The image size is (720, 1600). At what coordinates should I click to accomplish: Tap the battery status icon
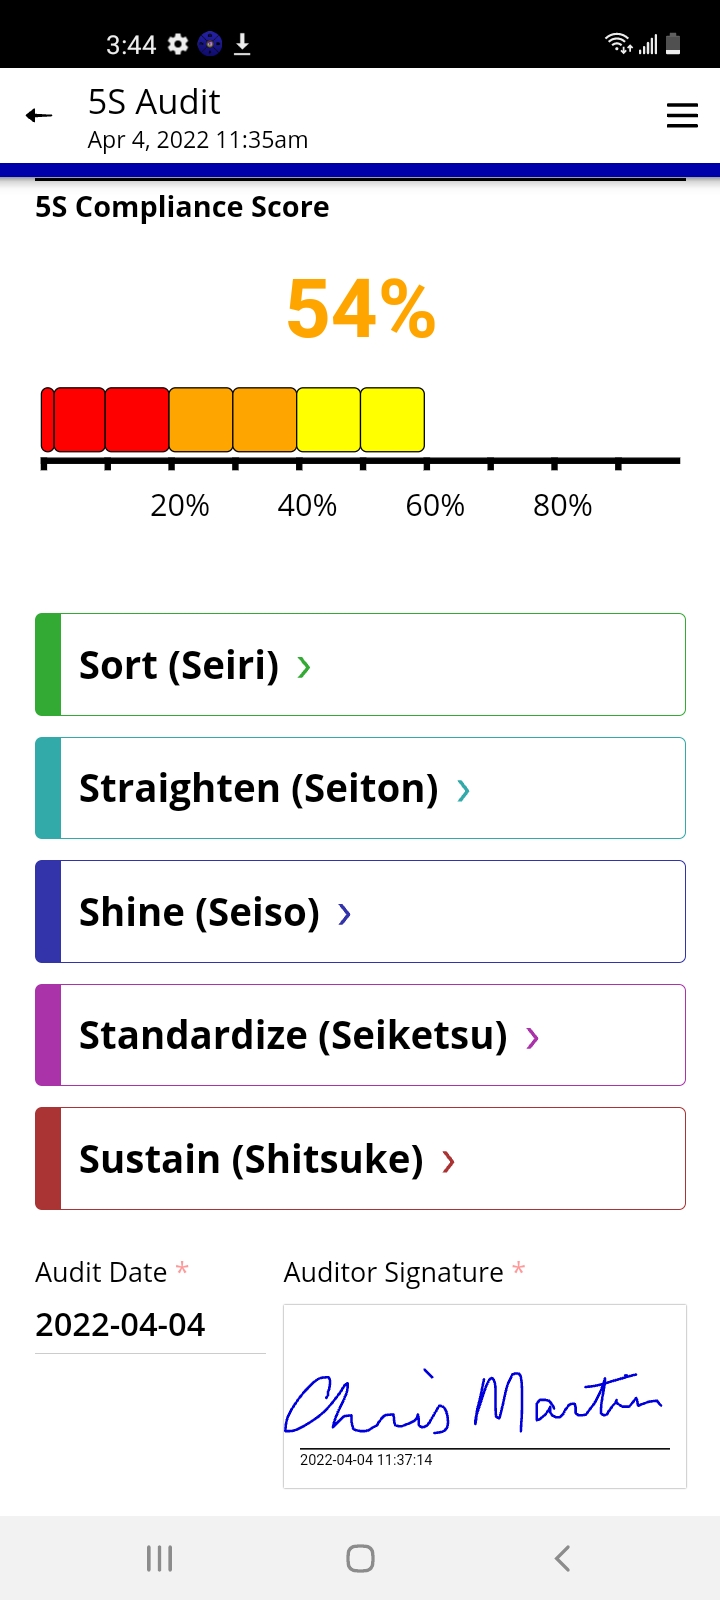673,43
